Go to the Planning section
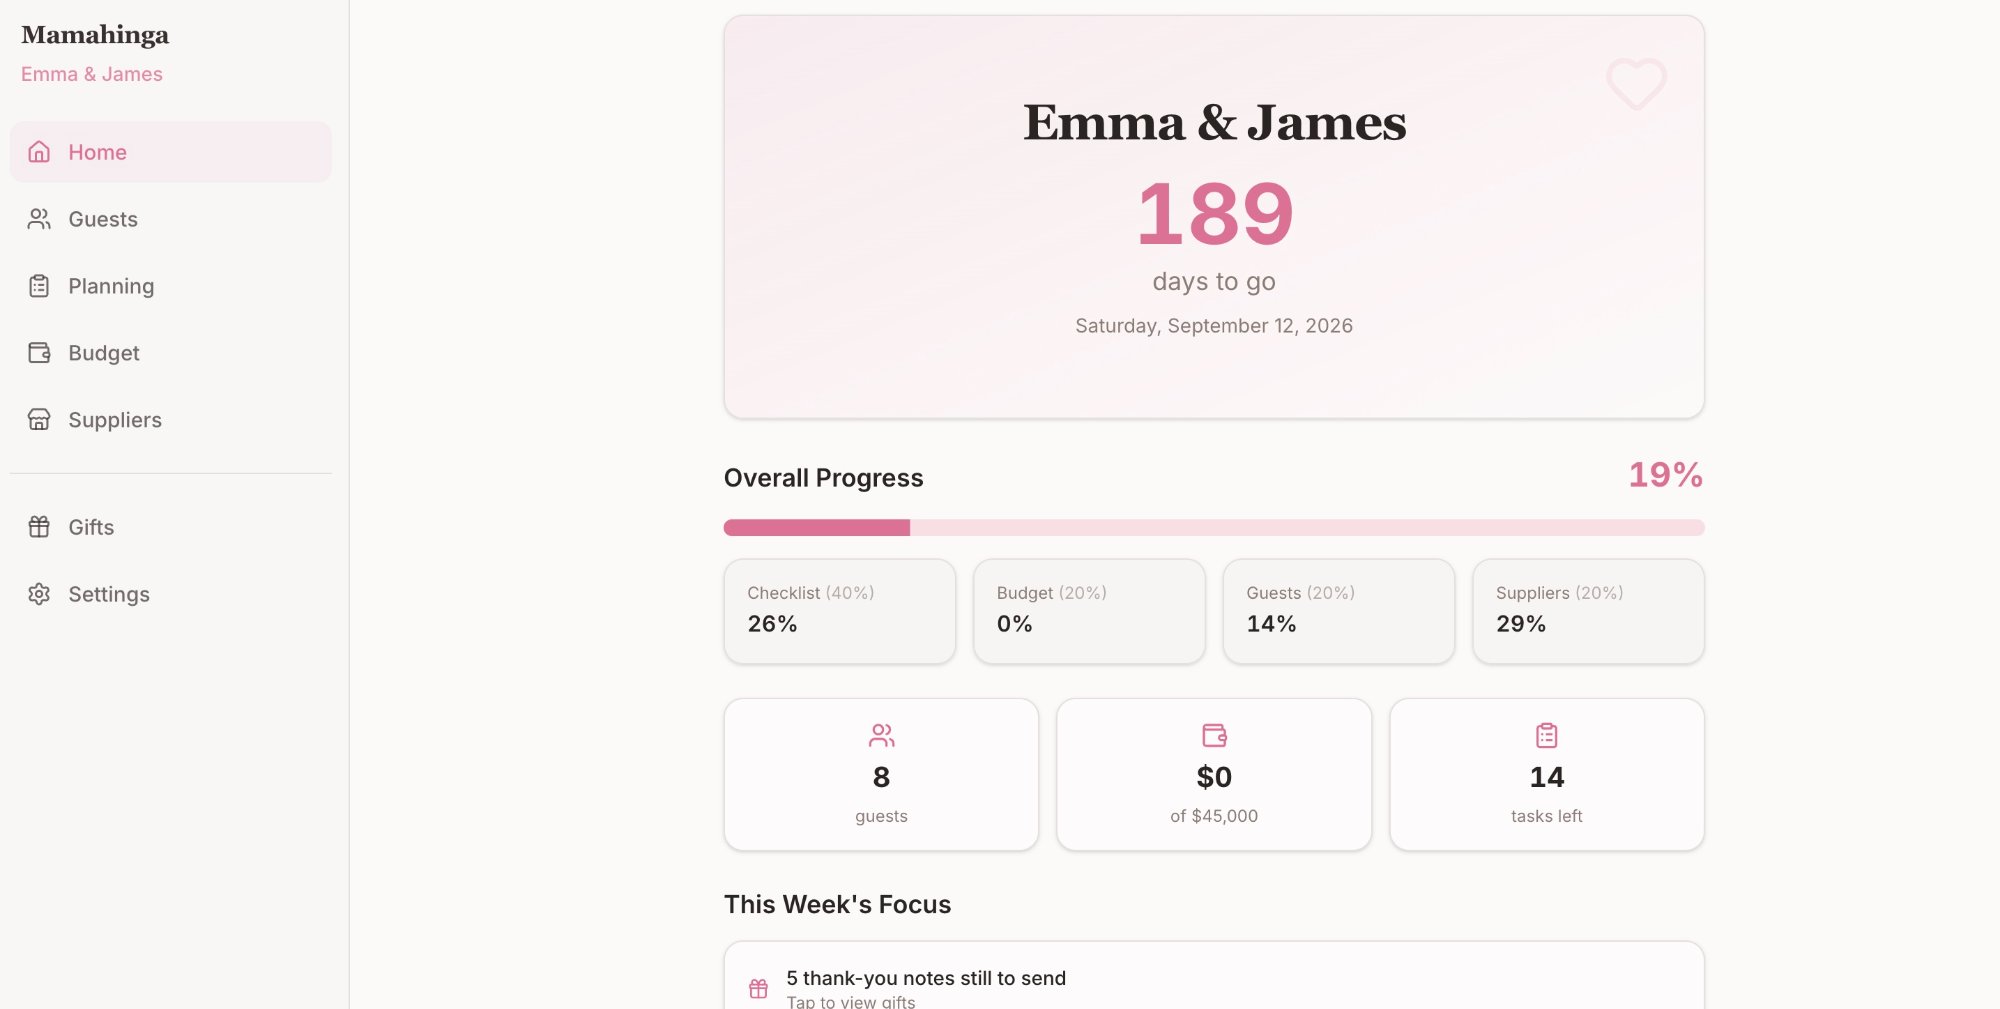 [x=111, y=286]
